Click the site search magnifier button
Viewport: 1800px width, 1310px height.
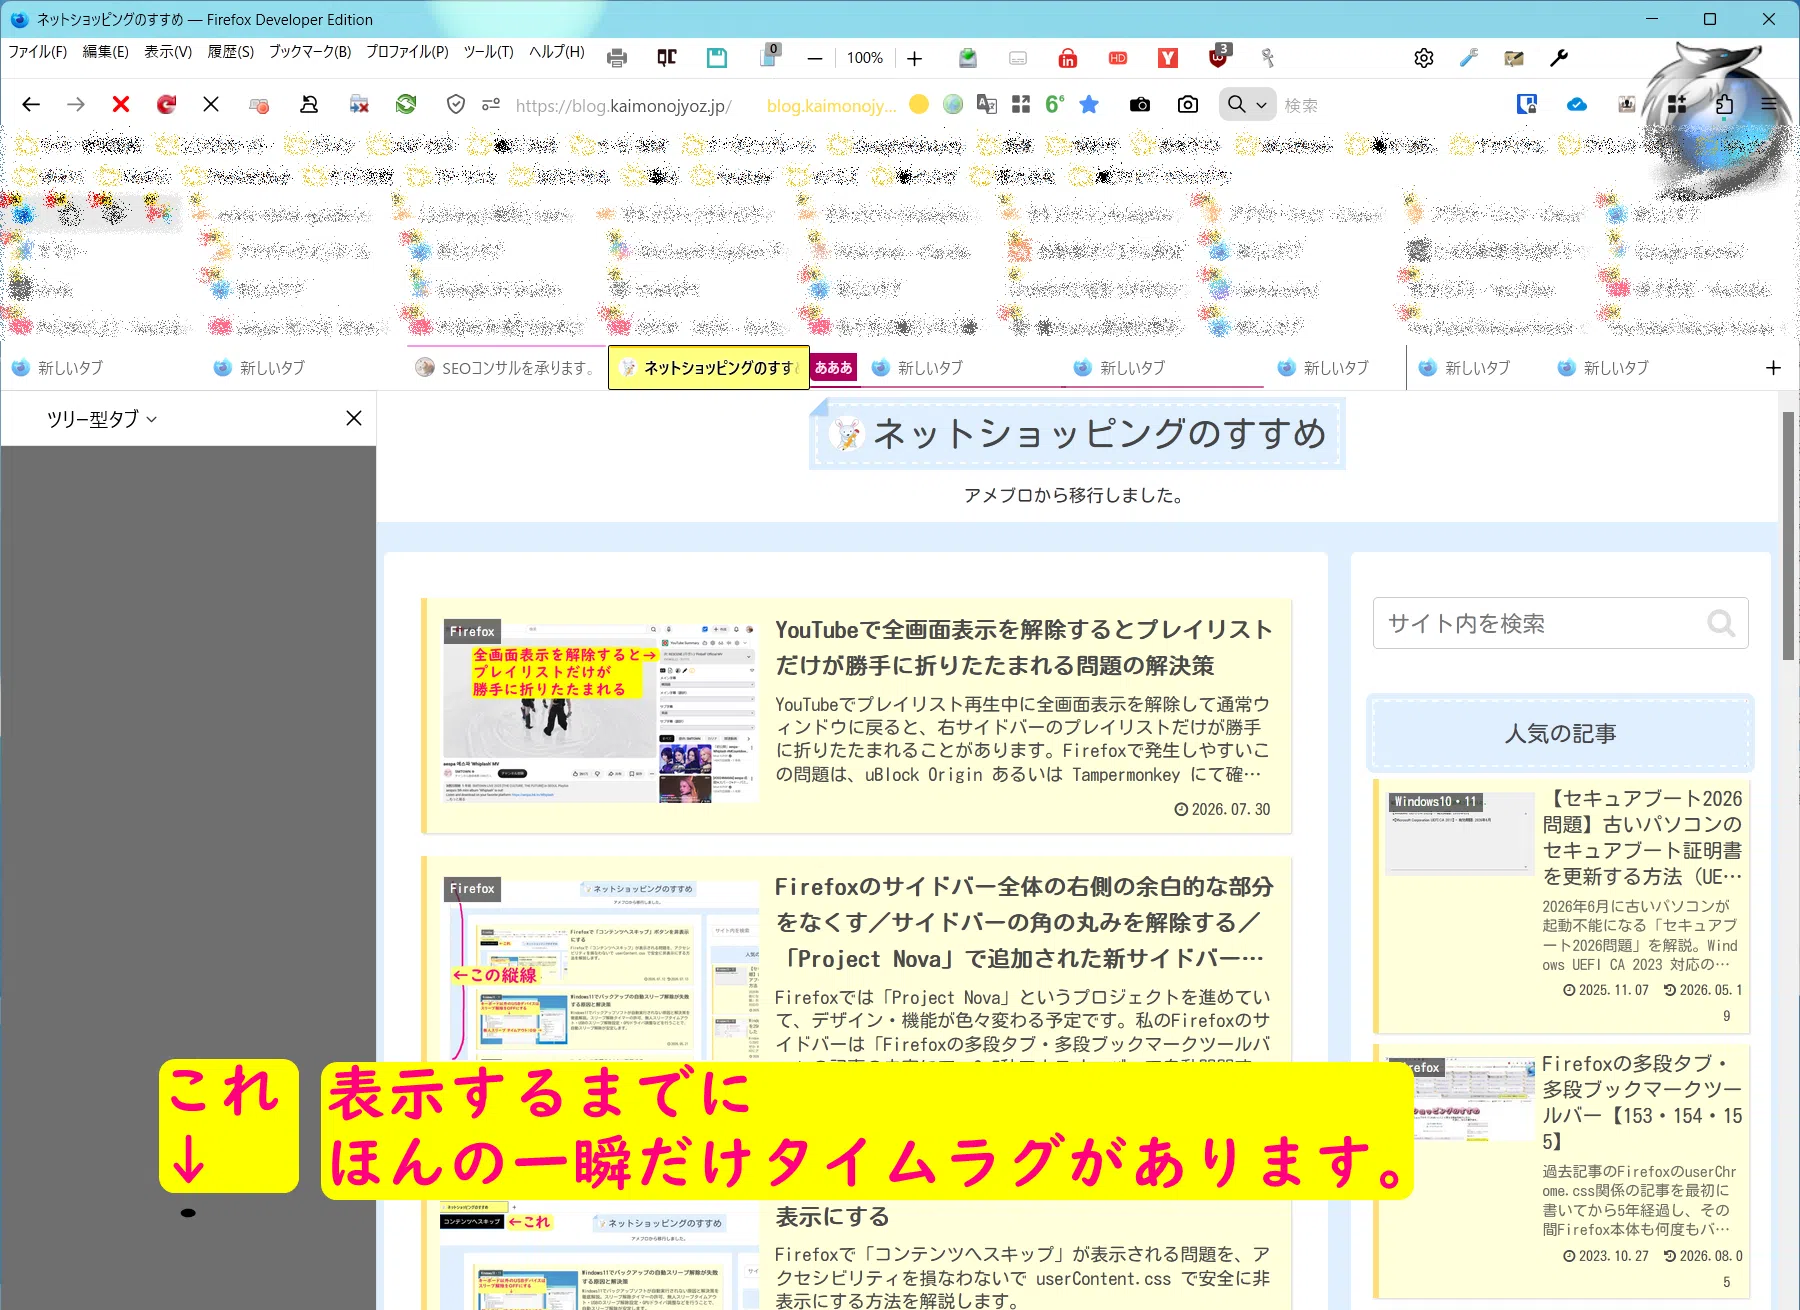[x=1721, y=623]
